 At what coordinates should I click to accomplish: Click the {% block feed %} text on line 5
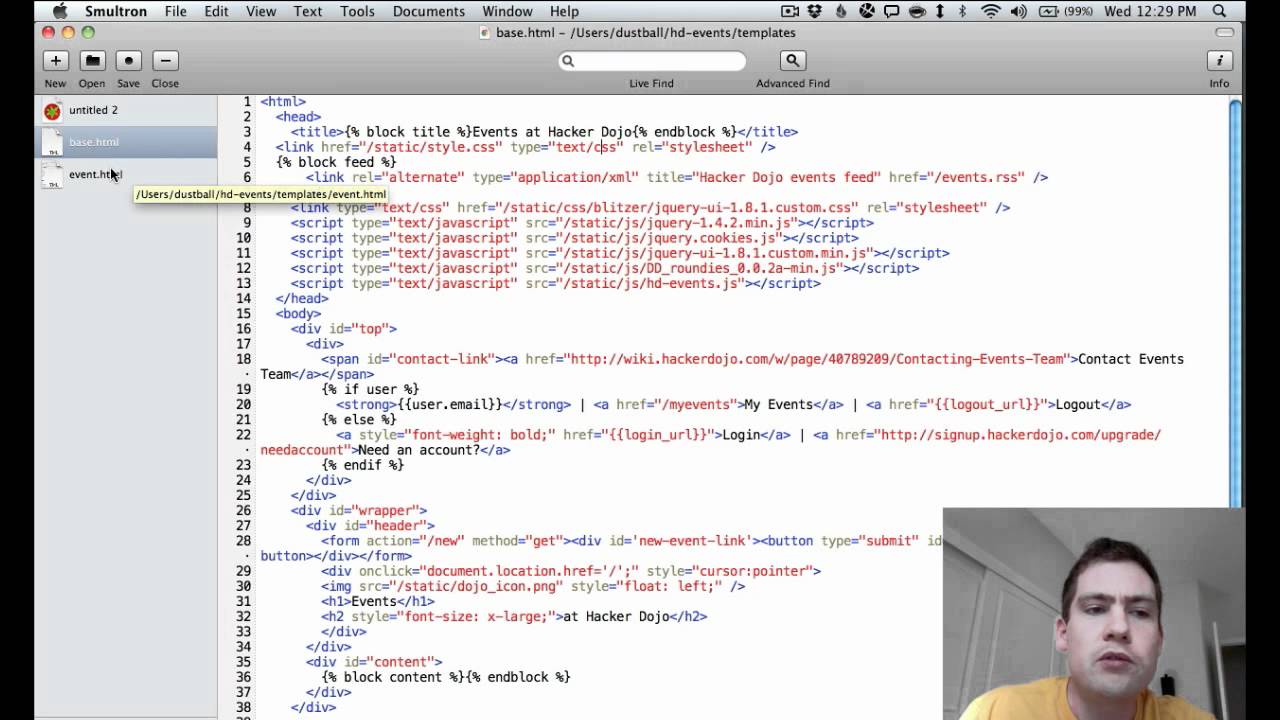[336, 162]
